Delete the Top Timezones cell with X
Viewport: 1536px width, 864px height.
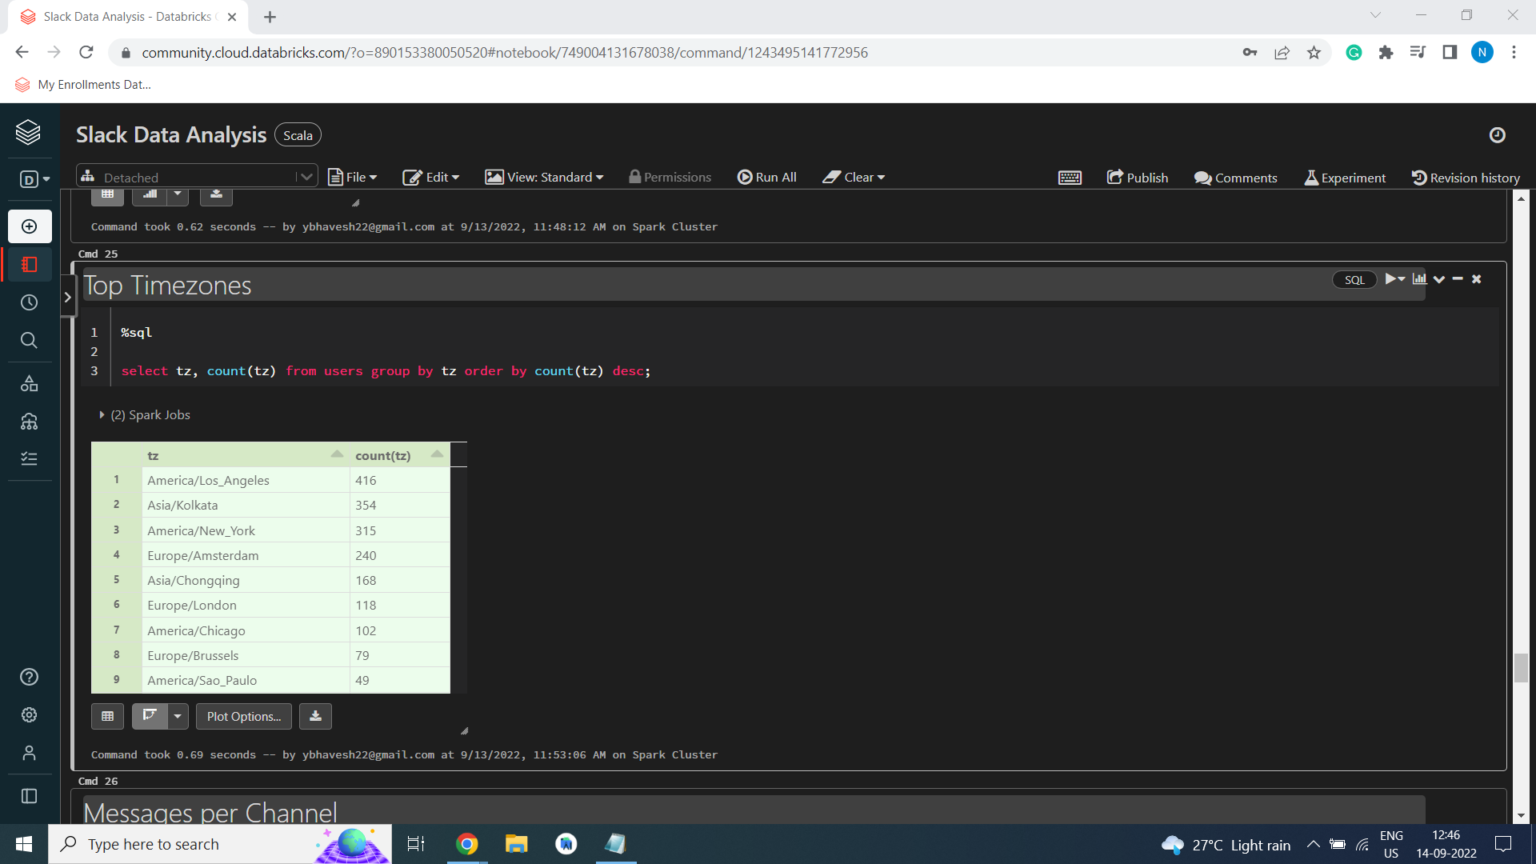(1476, 279)
